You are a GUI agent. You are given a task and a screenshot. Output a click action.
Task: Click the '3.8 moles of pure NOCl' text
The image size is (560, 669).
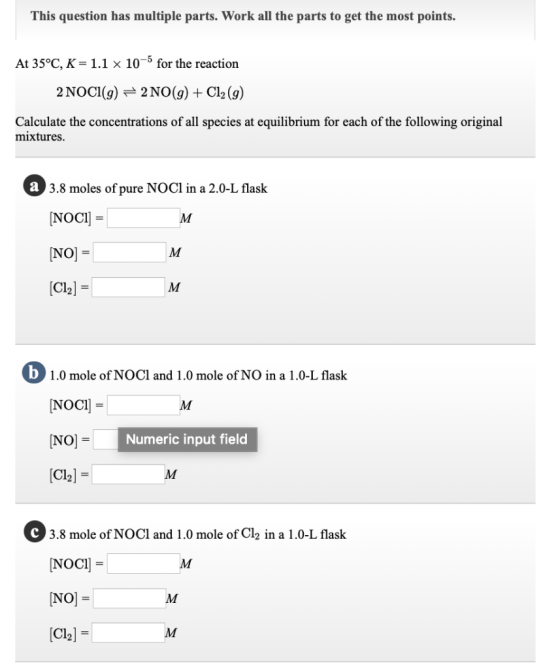point(158,188)
